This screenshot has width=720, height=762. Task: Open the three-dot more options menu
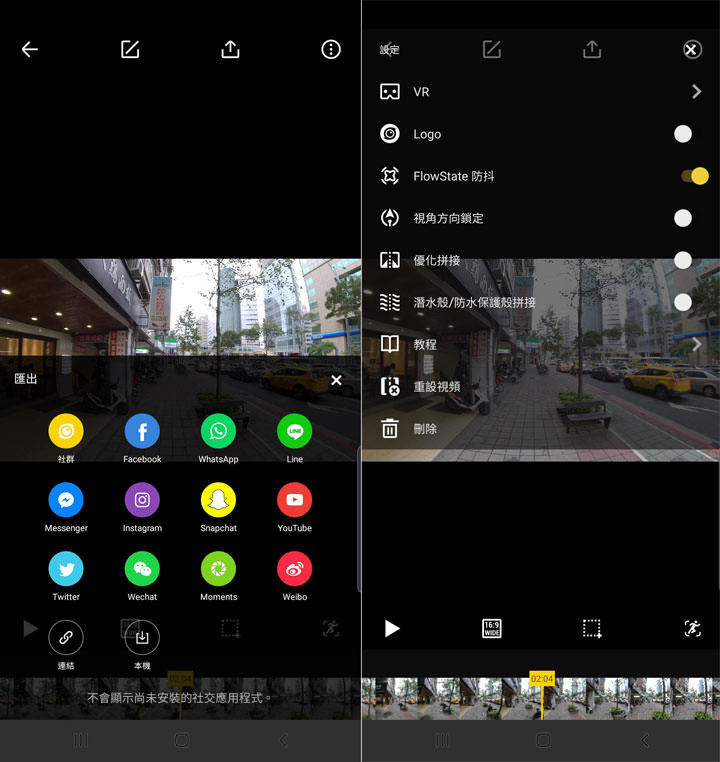click(x=331, y=50)
